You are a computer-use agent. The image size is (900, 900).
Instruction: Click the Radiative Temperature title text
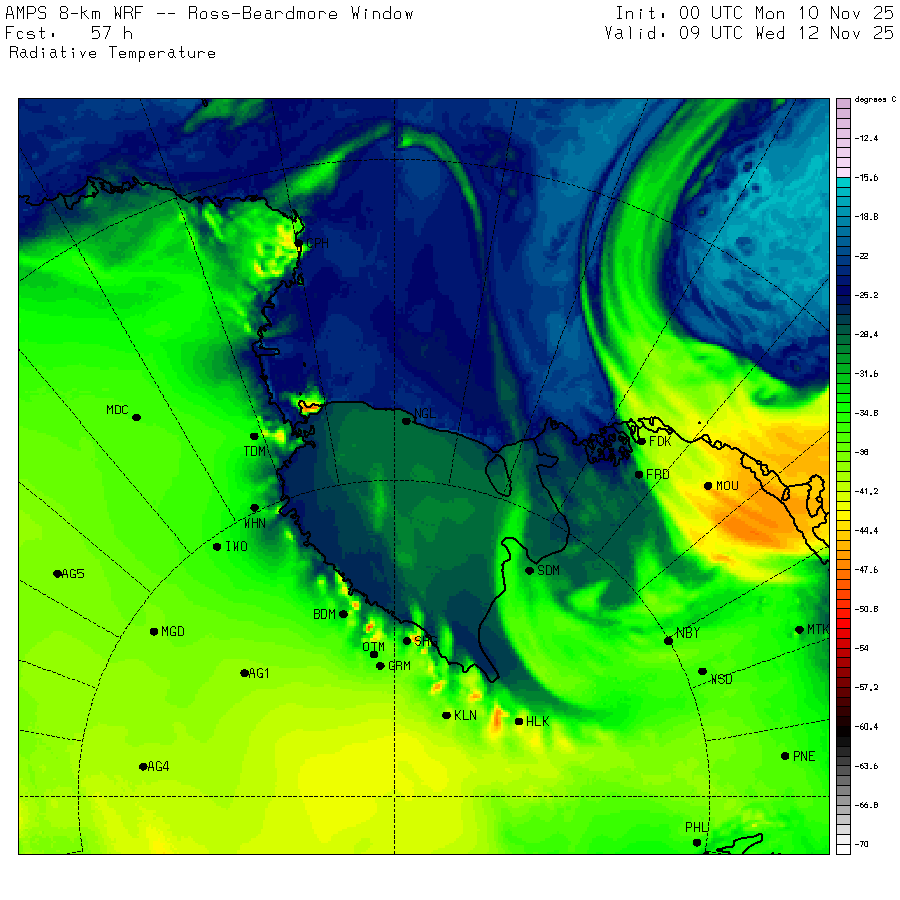coord(112,53)
